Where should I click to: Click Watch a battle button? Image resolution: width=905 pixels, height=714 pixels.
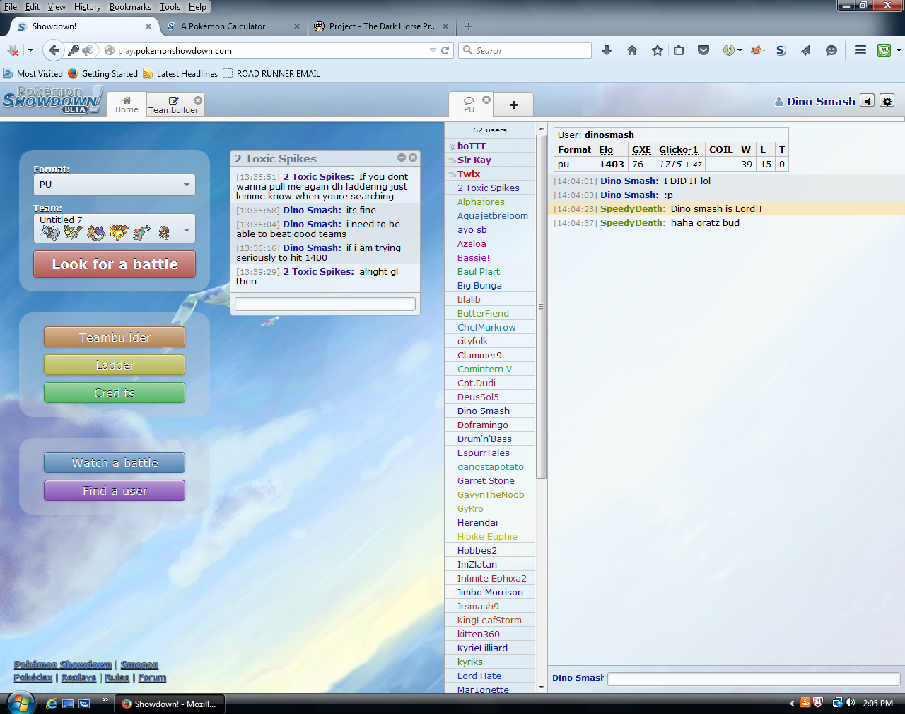point(114,462)
